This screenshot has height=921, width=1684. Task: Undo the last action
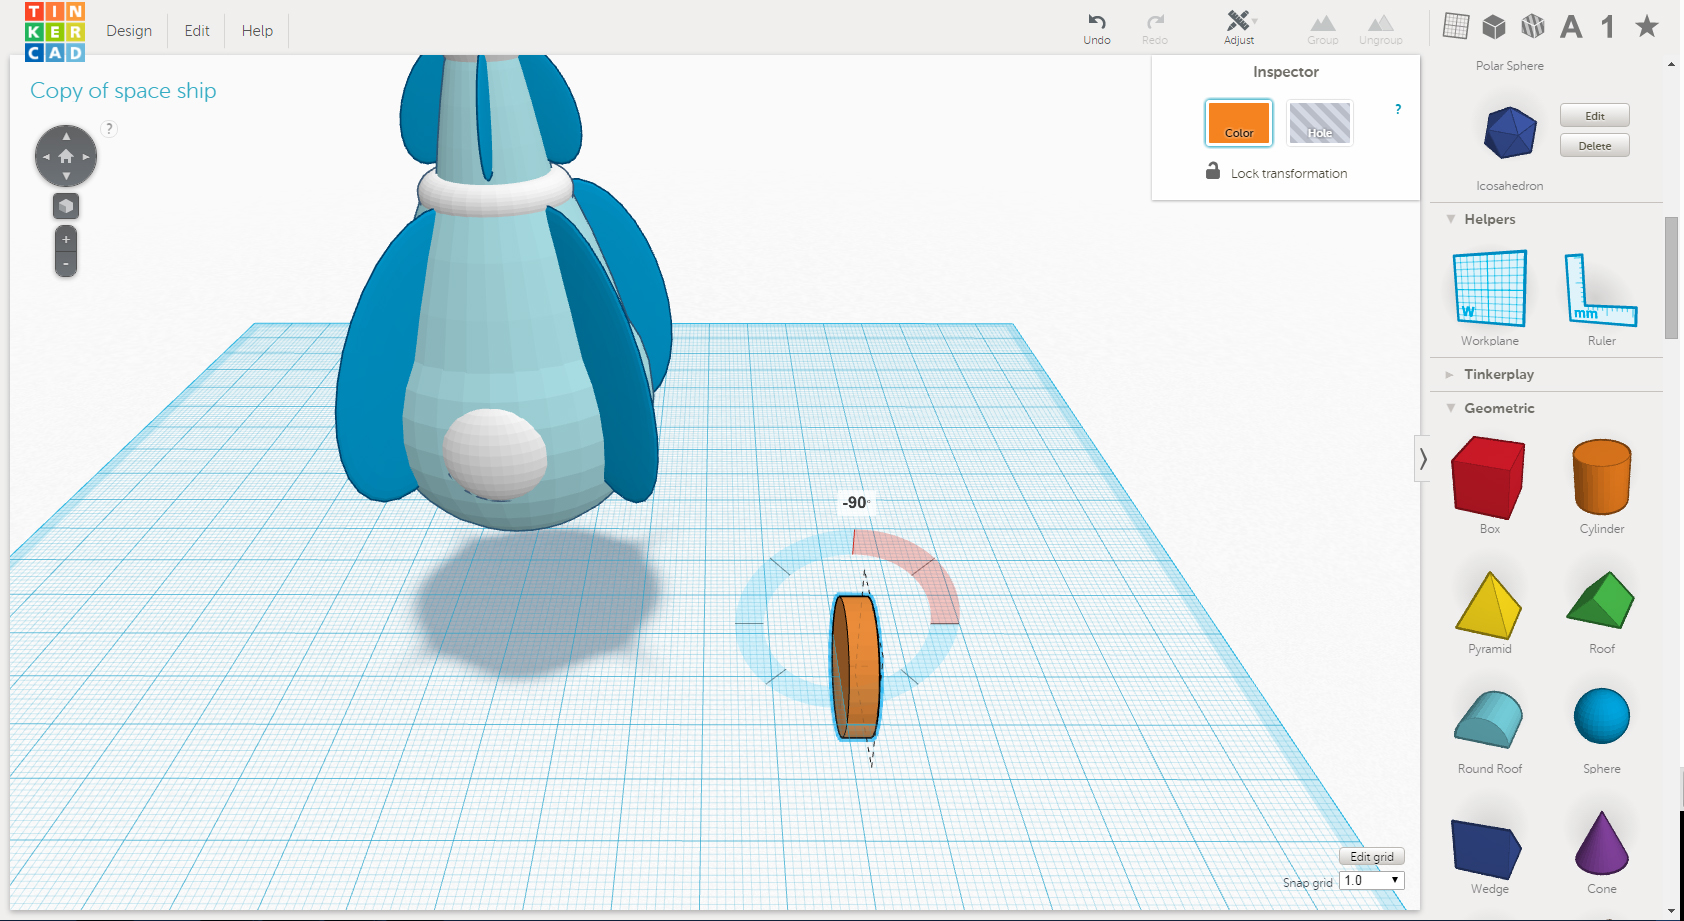1097,28
